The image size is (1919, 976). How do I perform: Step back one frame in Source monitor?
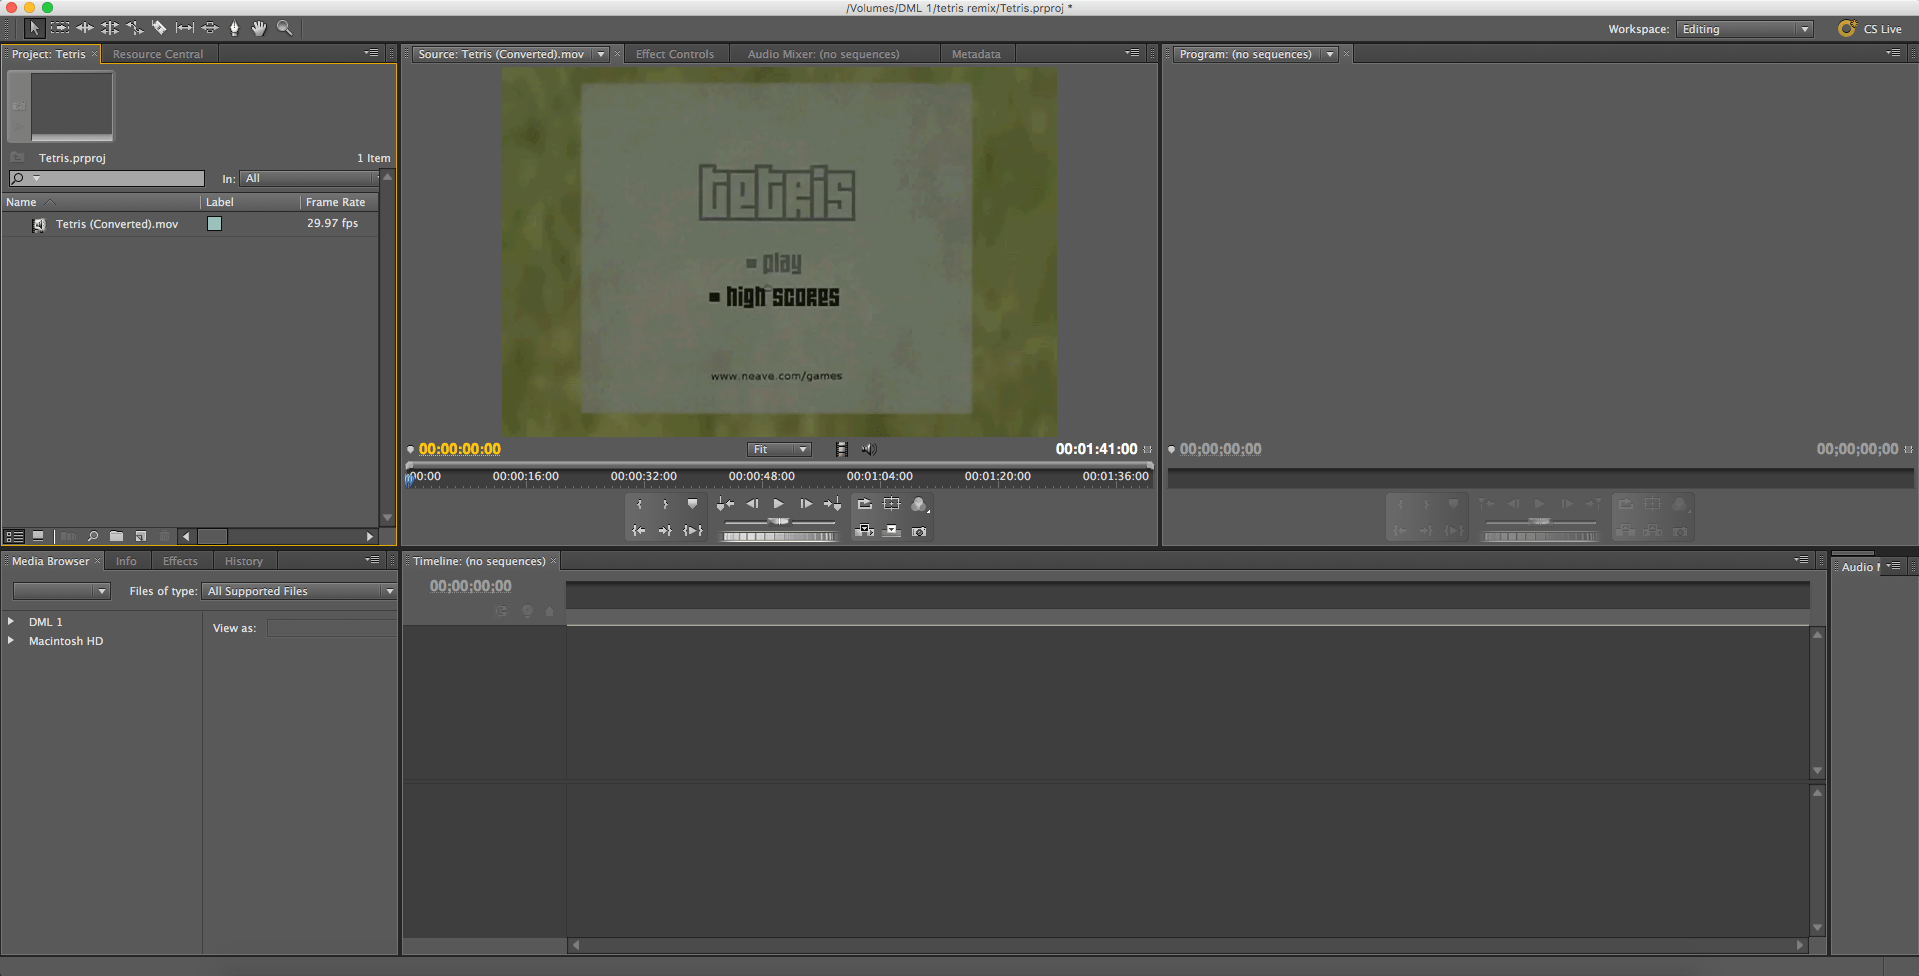(752, 504)
